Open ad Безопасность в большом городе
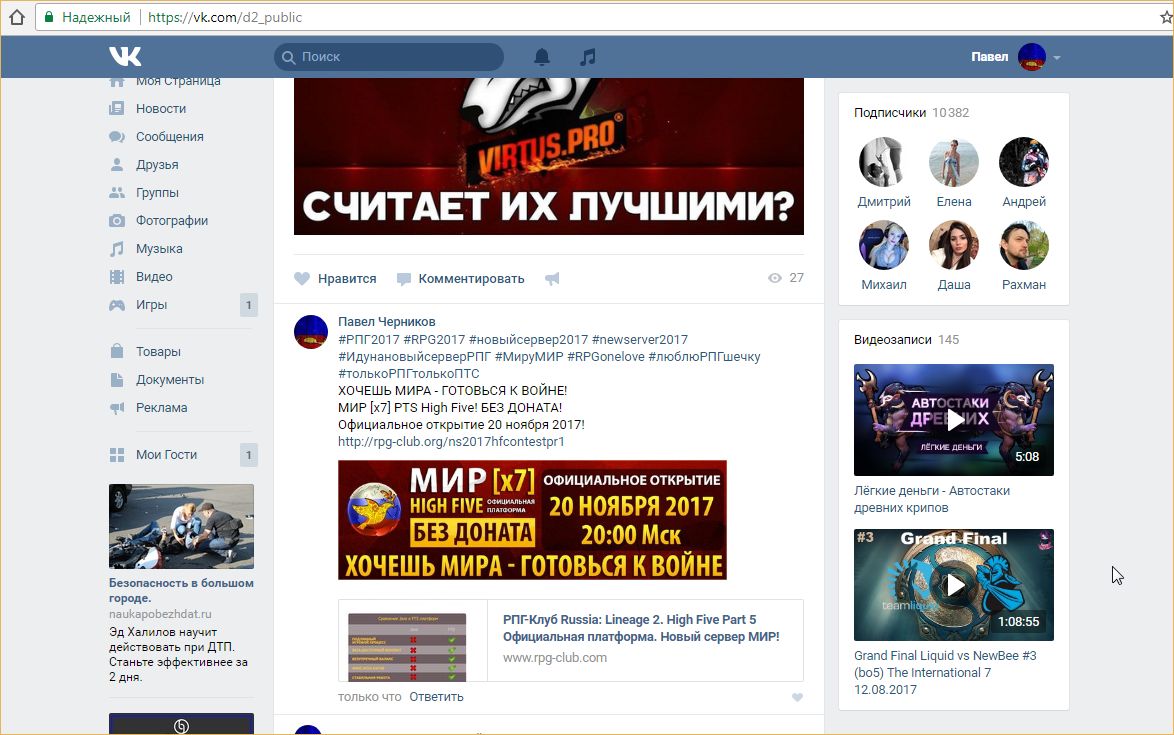1174x735 pixels. pyautogui.click(x=181, y=591)
